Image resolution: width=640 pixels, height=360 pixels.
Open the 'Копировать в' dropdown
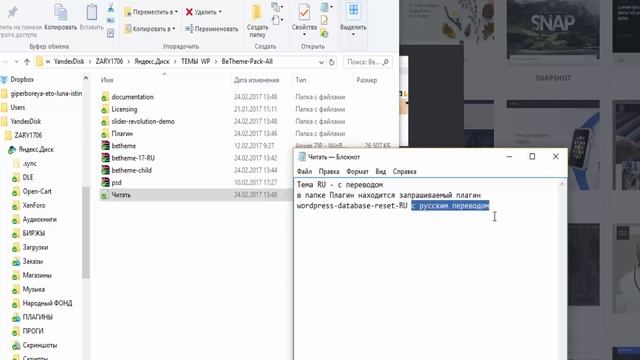[x=150, y=29]
